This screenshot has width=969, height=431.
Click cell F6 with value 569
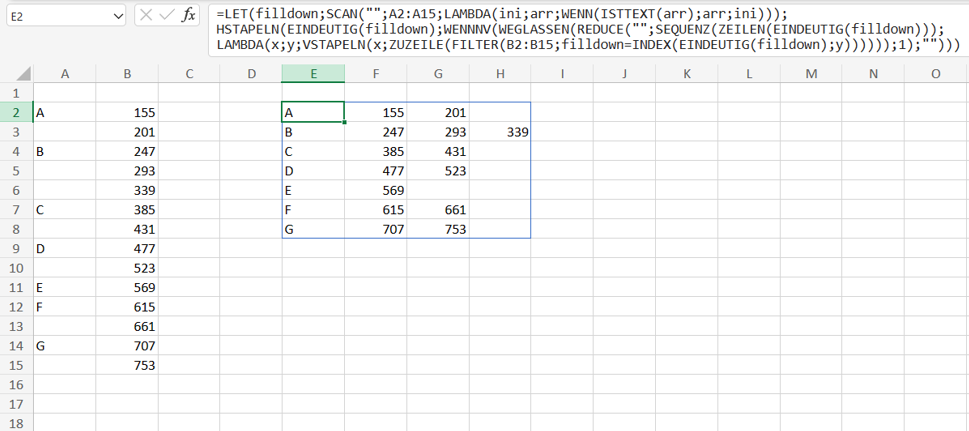point(376,190)
